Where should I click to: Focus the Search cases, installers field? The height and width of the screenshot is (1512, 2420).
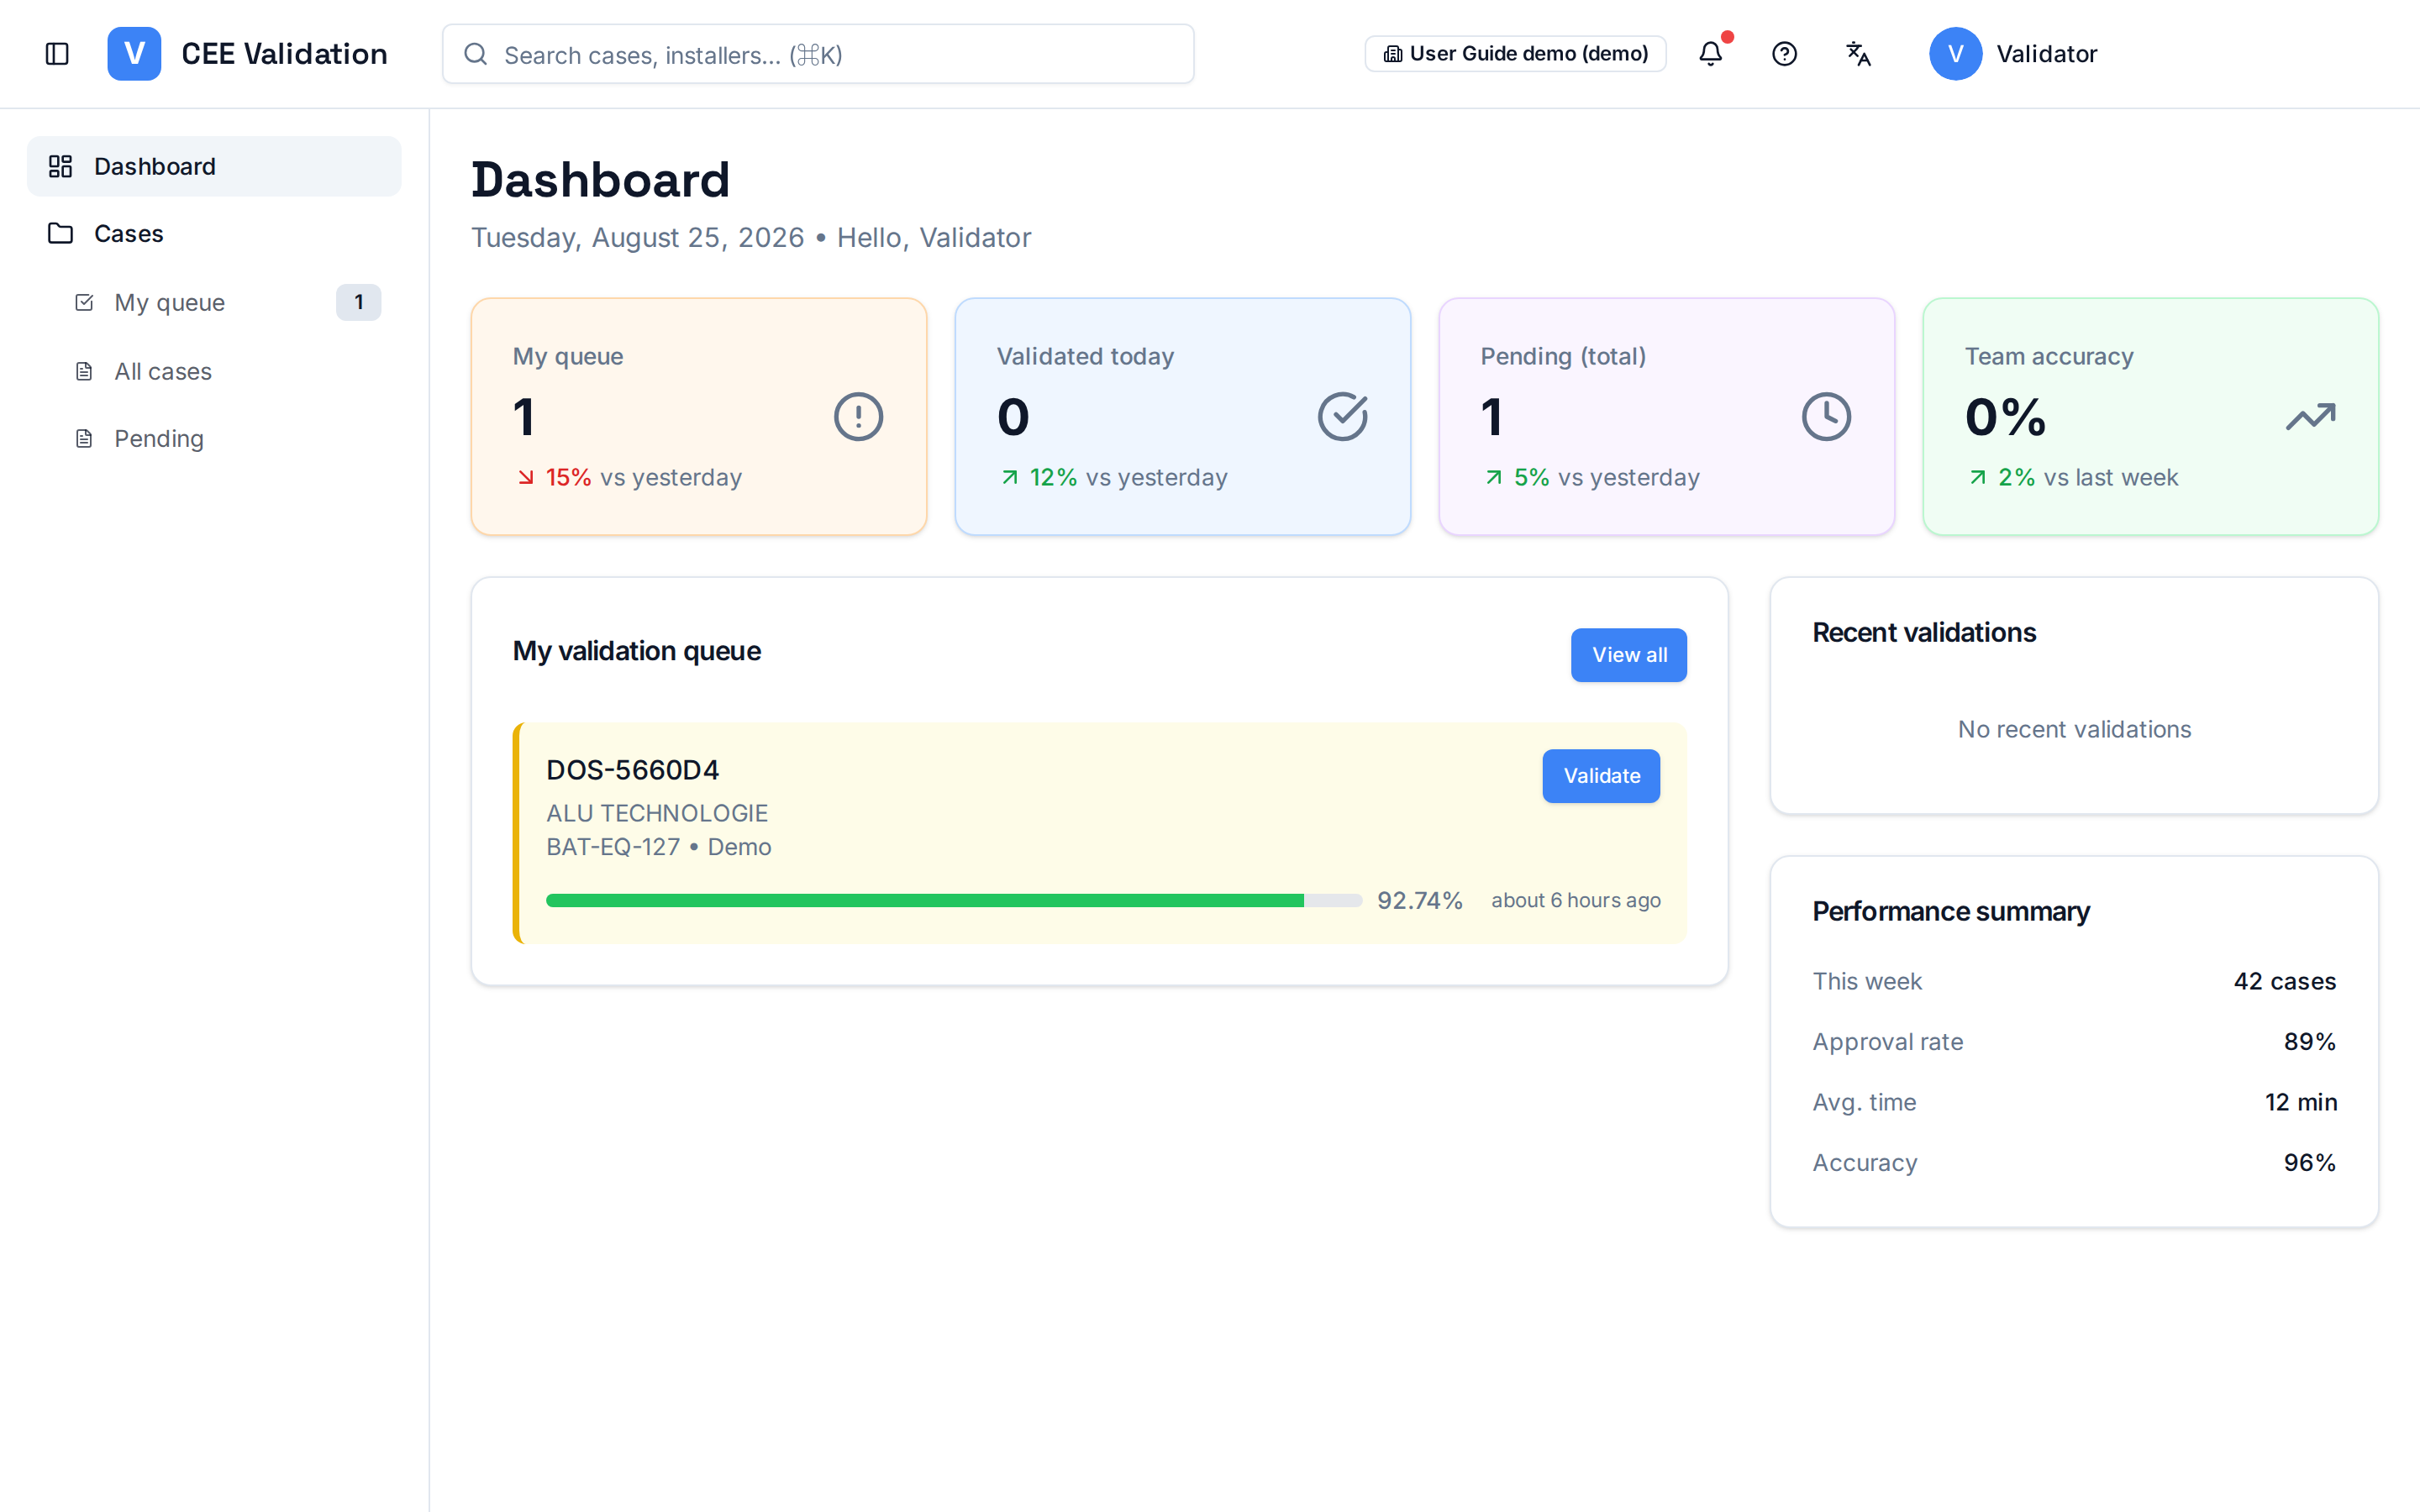[x=818, y=54]
